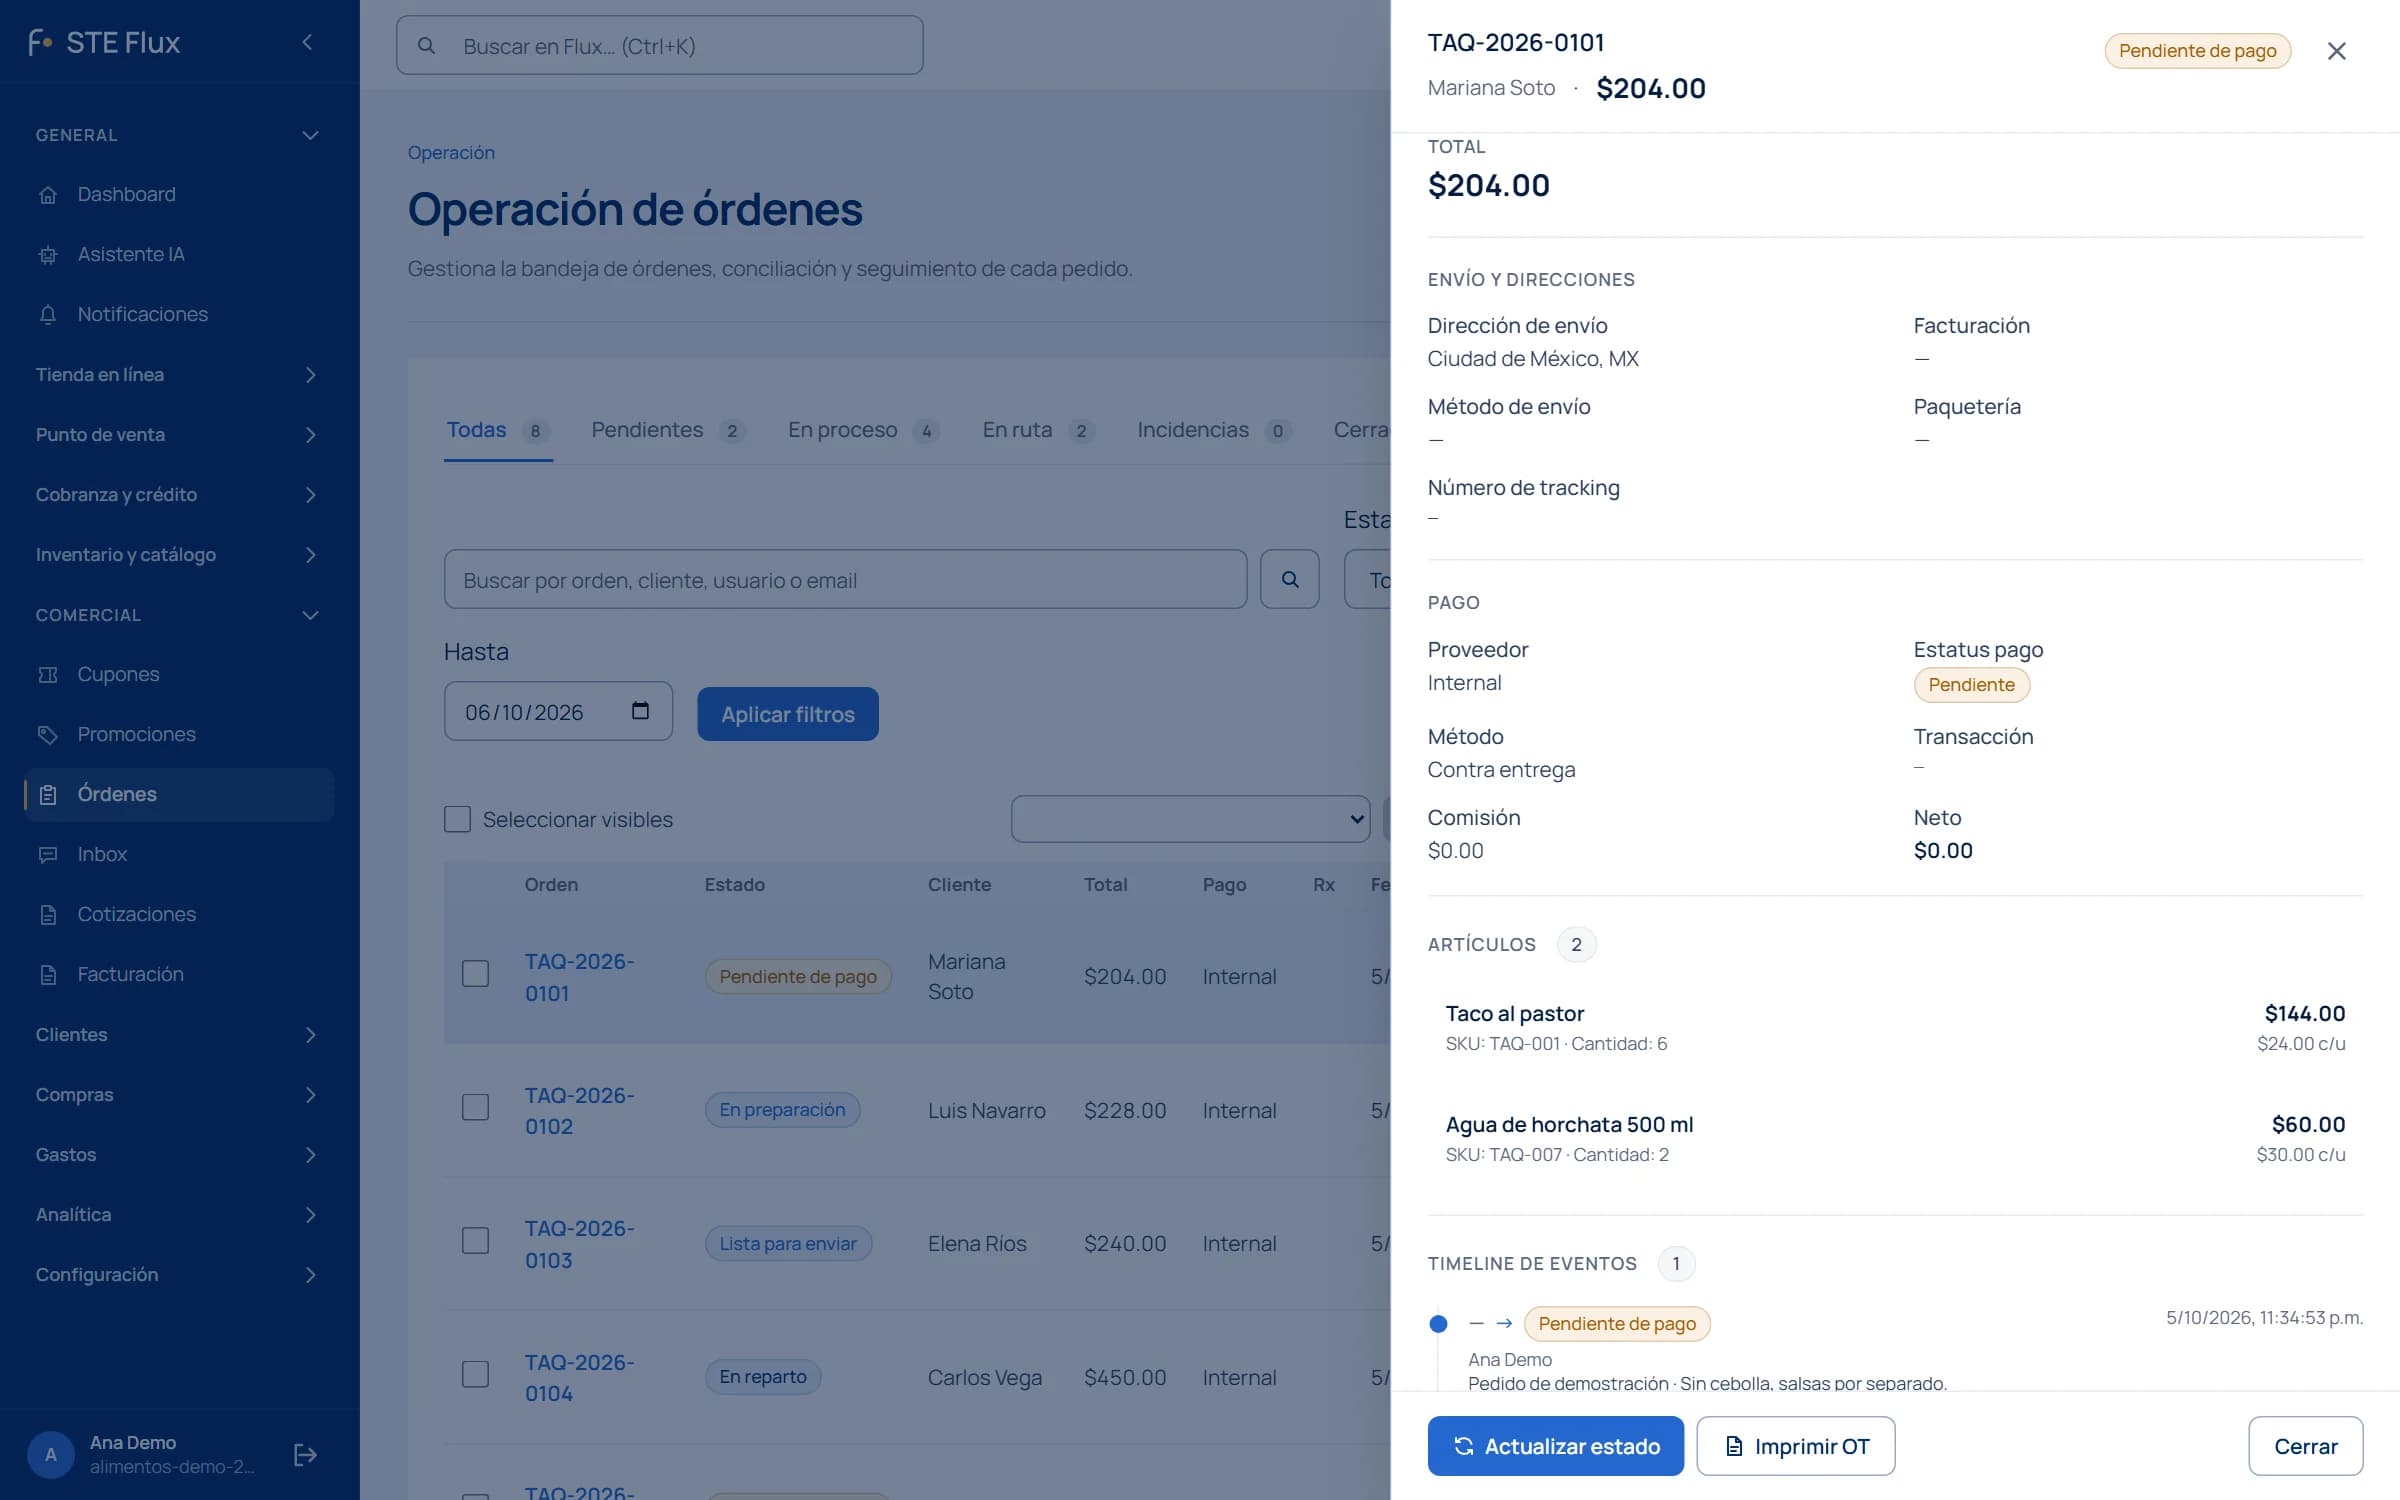The width and height of the screenshot is (2400, 1500).
Task: Switch to the En proceso tab
Action: coord(864,430)
